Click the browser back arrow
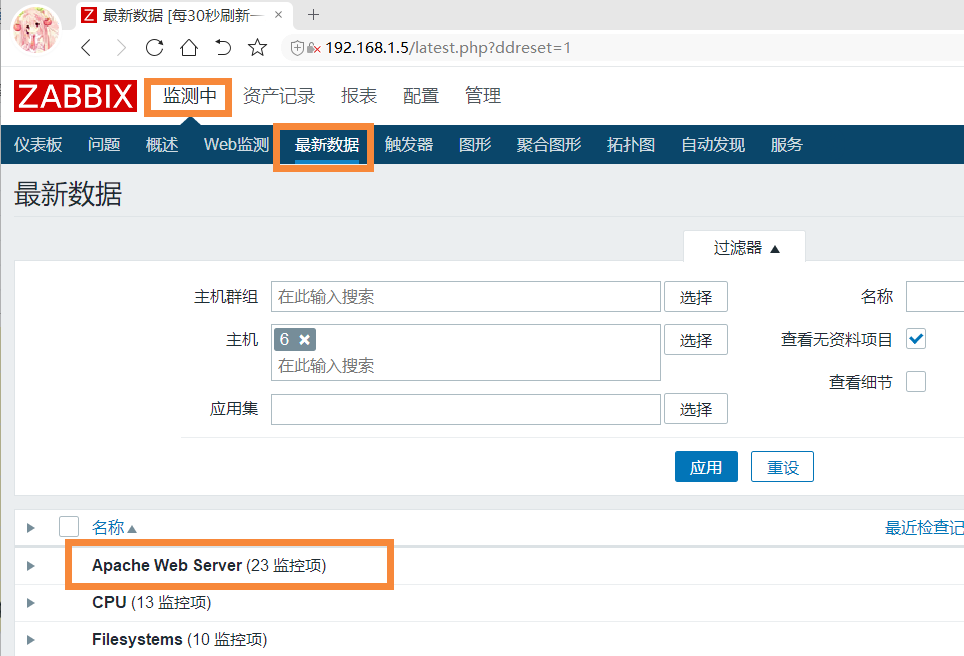This screenshot has height=656, width=964. tap(86, 48)
